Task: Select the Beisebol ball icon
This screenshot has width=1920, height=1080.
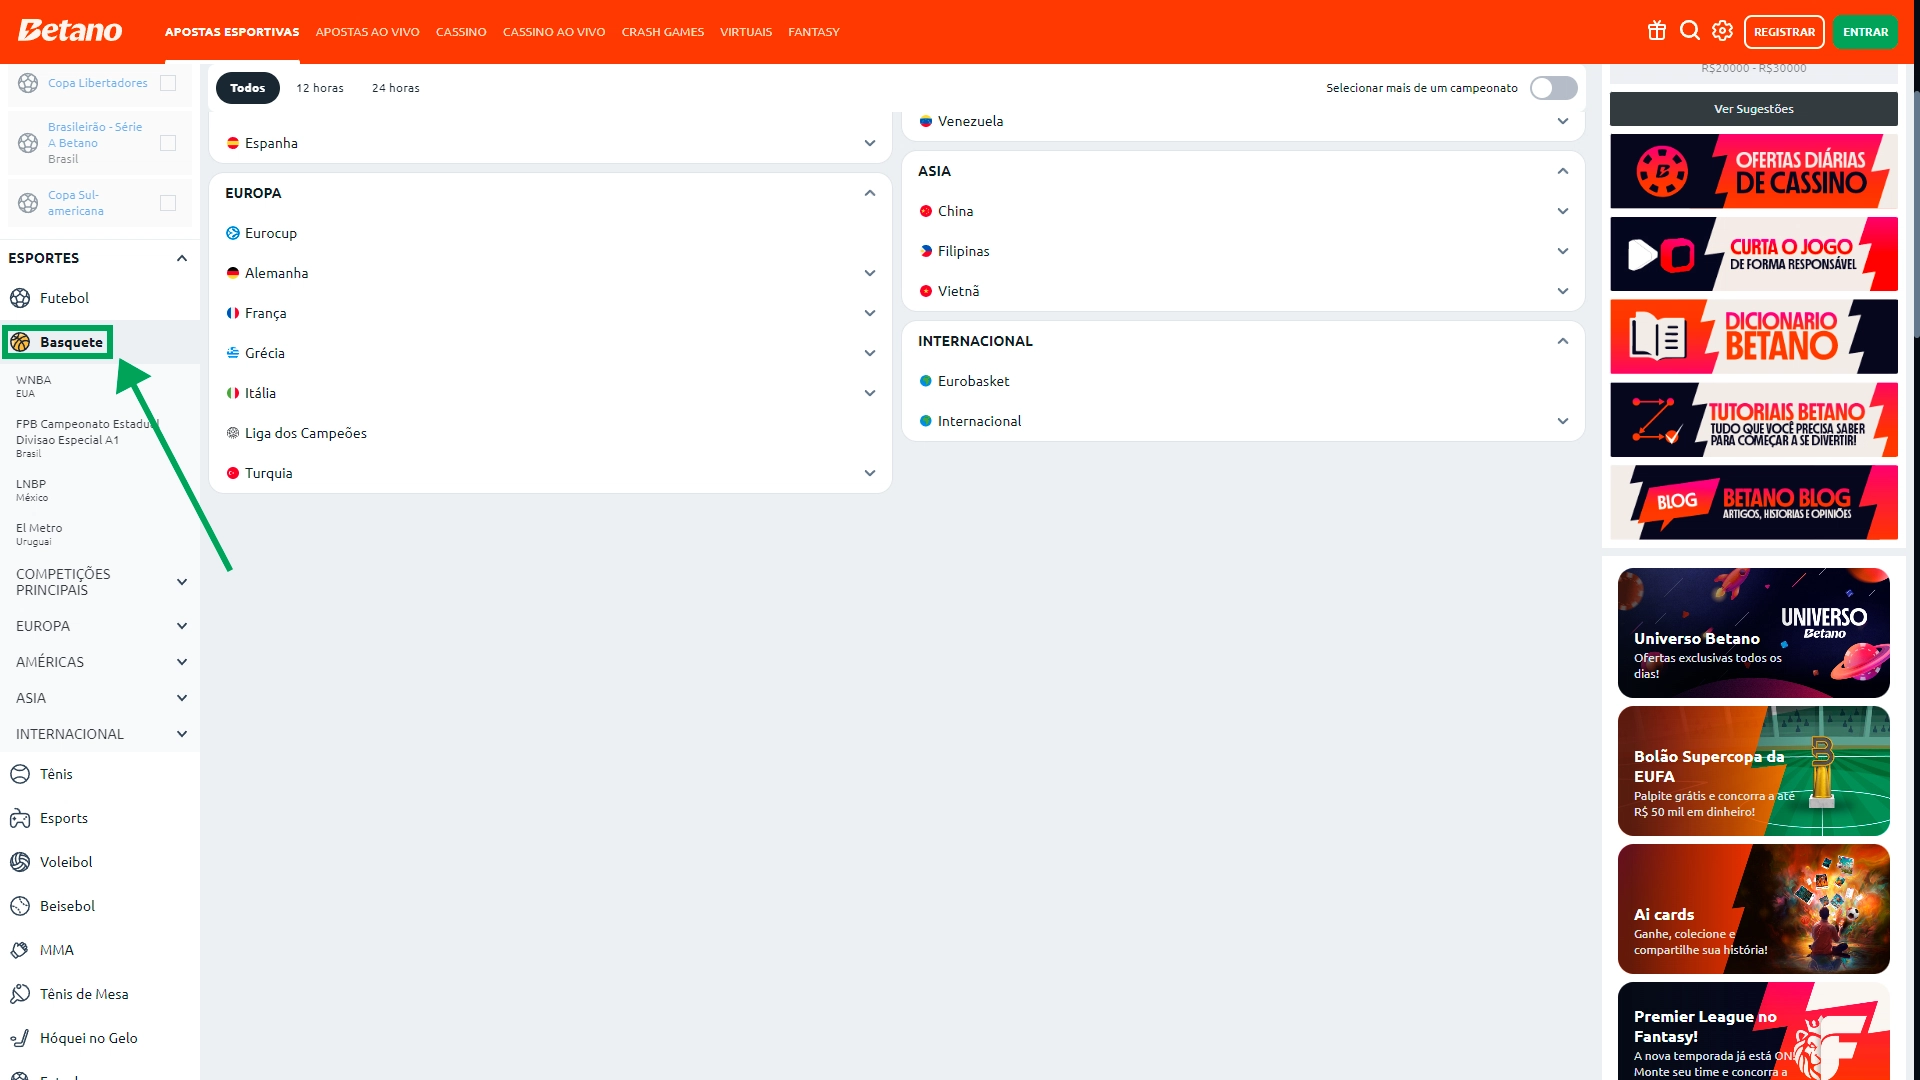Action: point(20,906)
